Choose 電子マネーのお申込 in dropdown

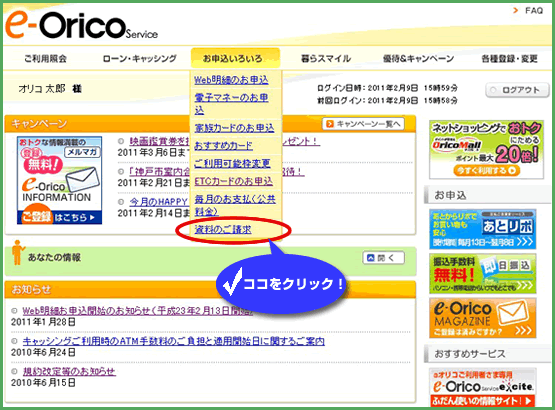click(231, 104)
